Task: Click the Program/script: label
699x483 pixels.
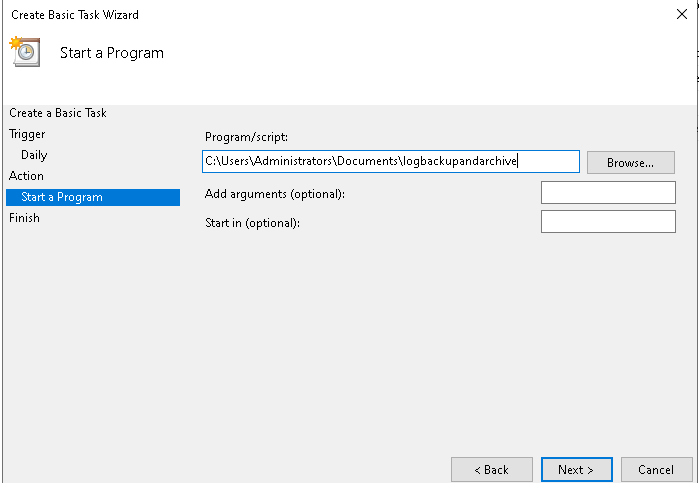Action: [x=245, y=137]
